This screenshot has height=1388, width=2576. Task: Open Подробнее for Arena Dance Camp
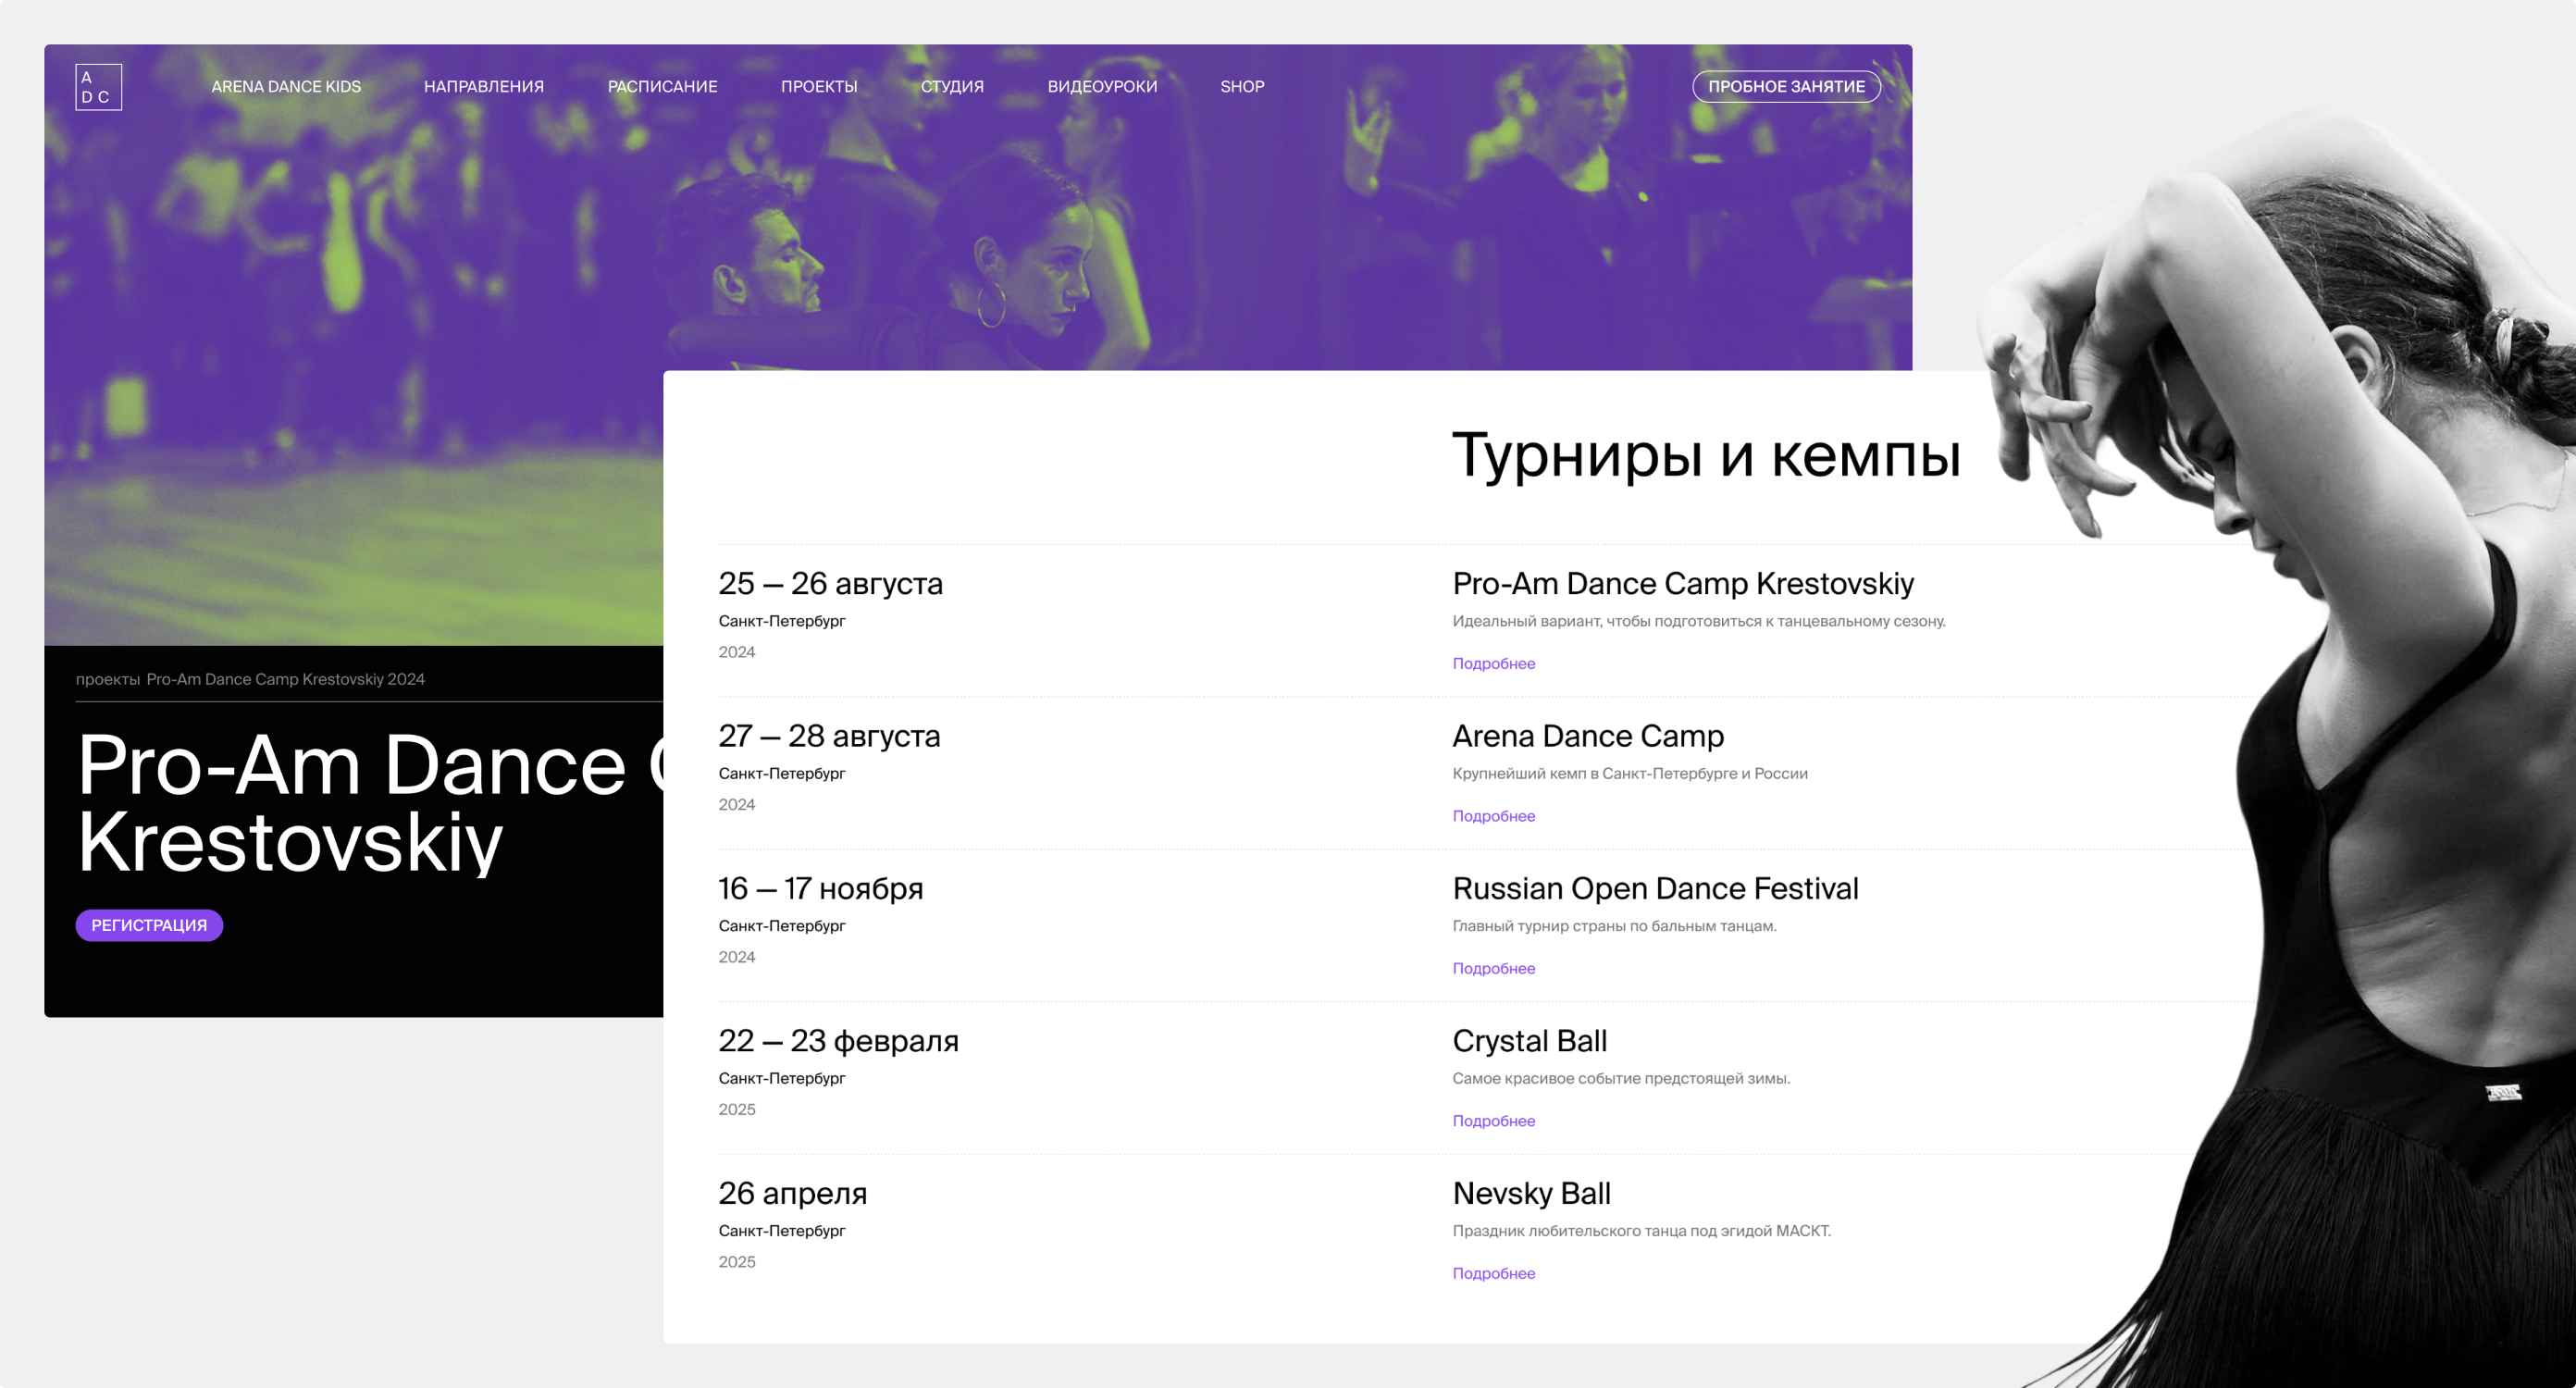point(1493,816)
